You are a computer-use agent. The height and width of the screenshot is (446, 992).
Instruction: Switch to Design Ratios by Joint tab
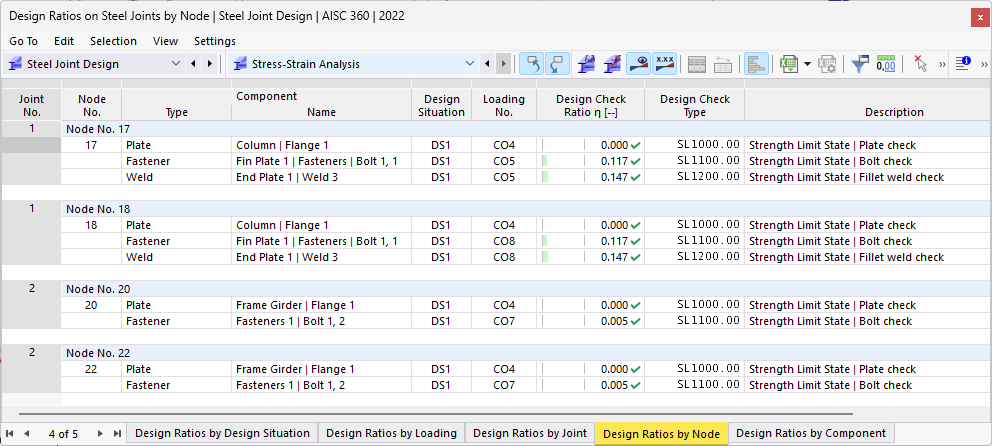click(530, 433)
